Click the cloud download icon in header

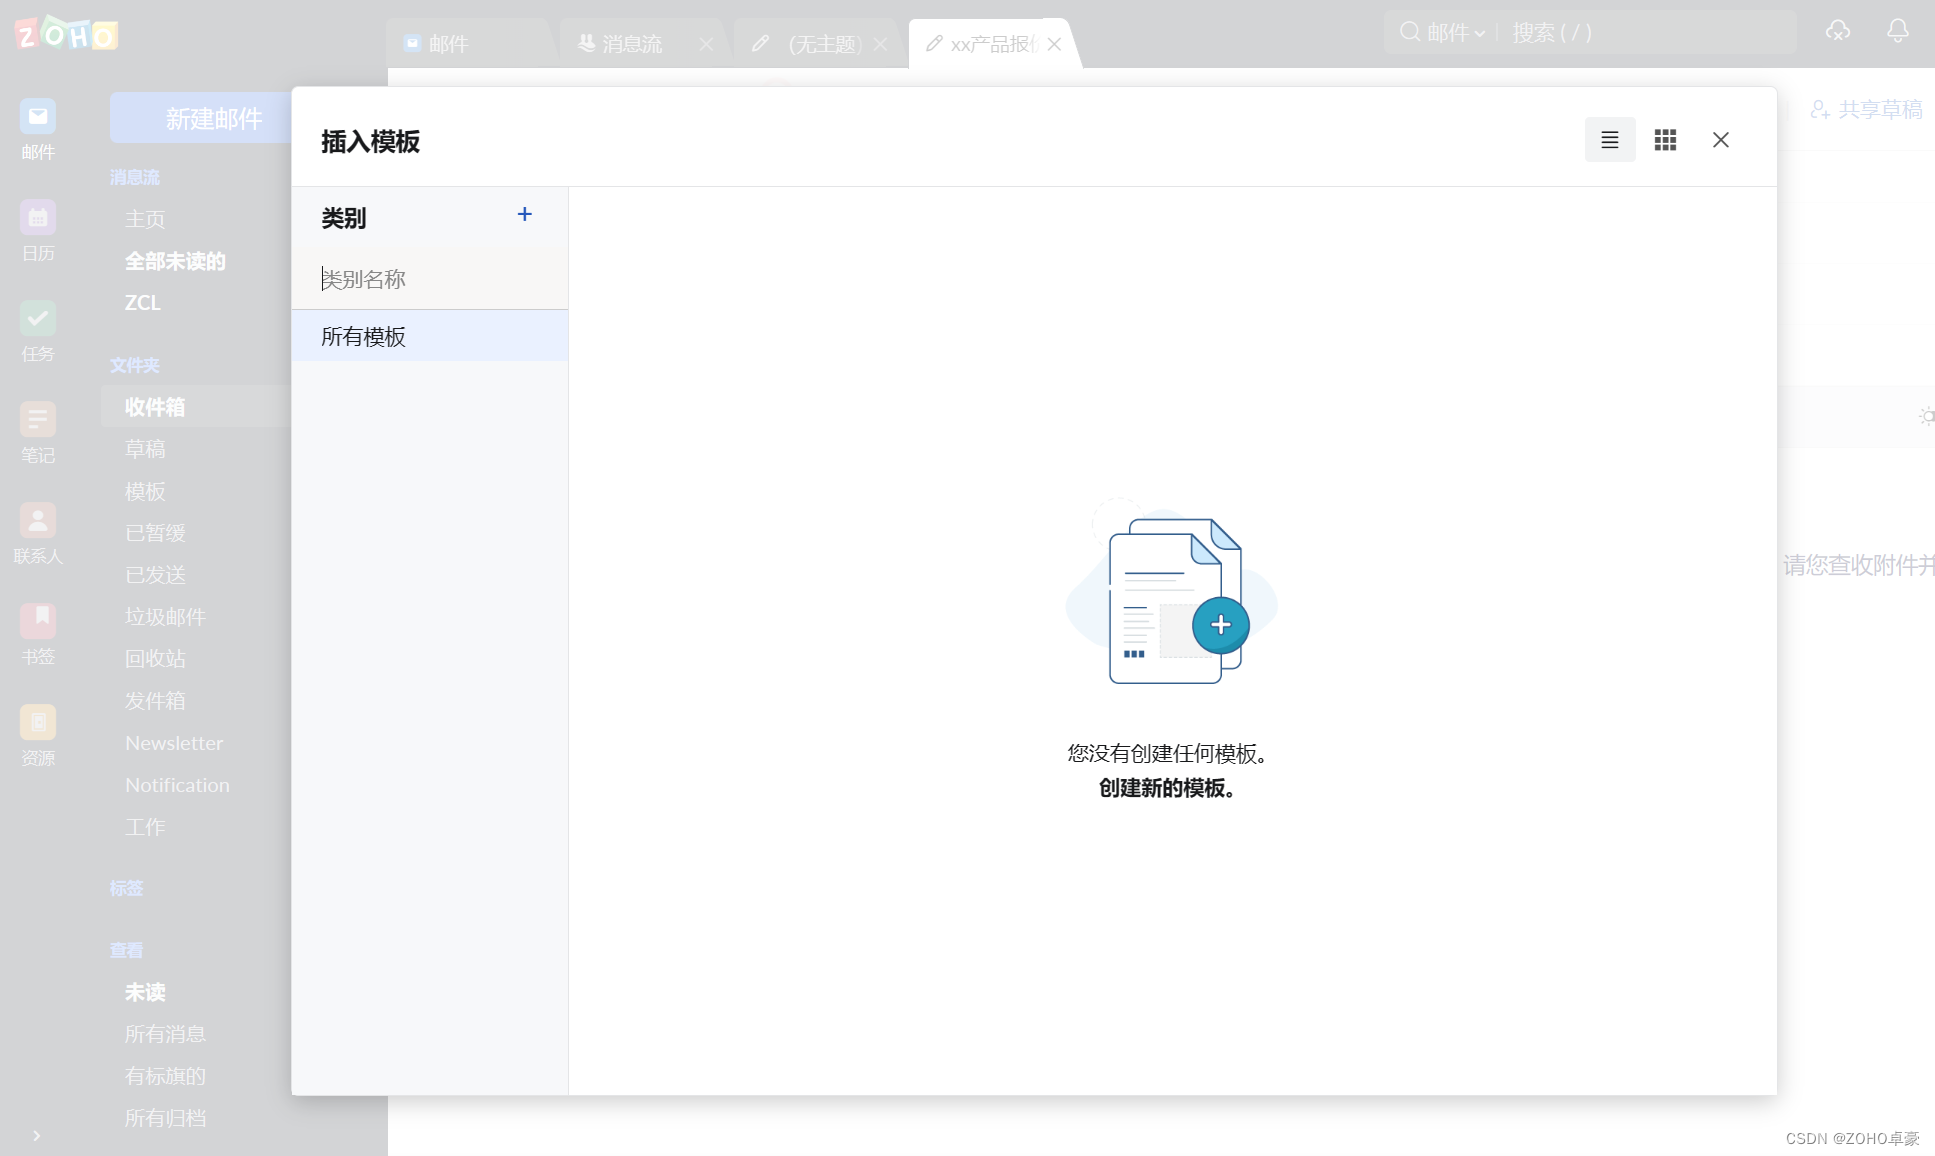click(x=1837, y=31)
